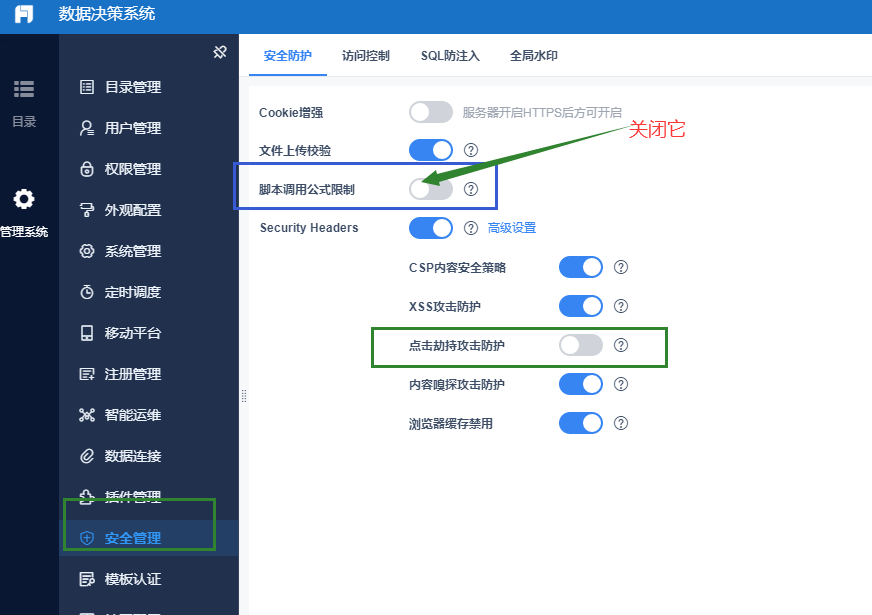Click the 注册管理 form icon
The height and width of the screenshot is (615, 872).
coord(87,374)
